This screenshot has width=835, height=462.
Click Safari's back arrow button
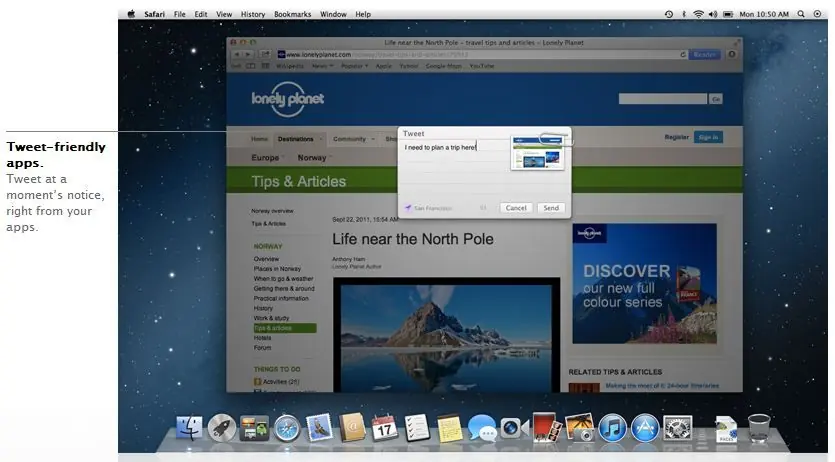point(237,54)
